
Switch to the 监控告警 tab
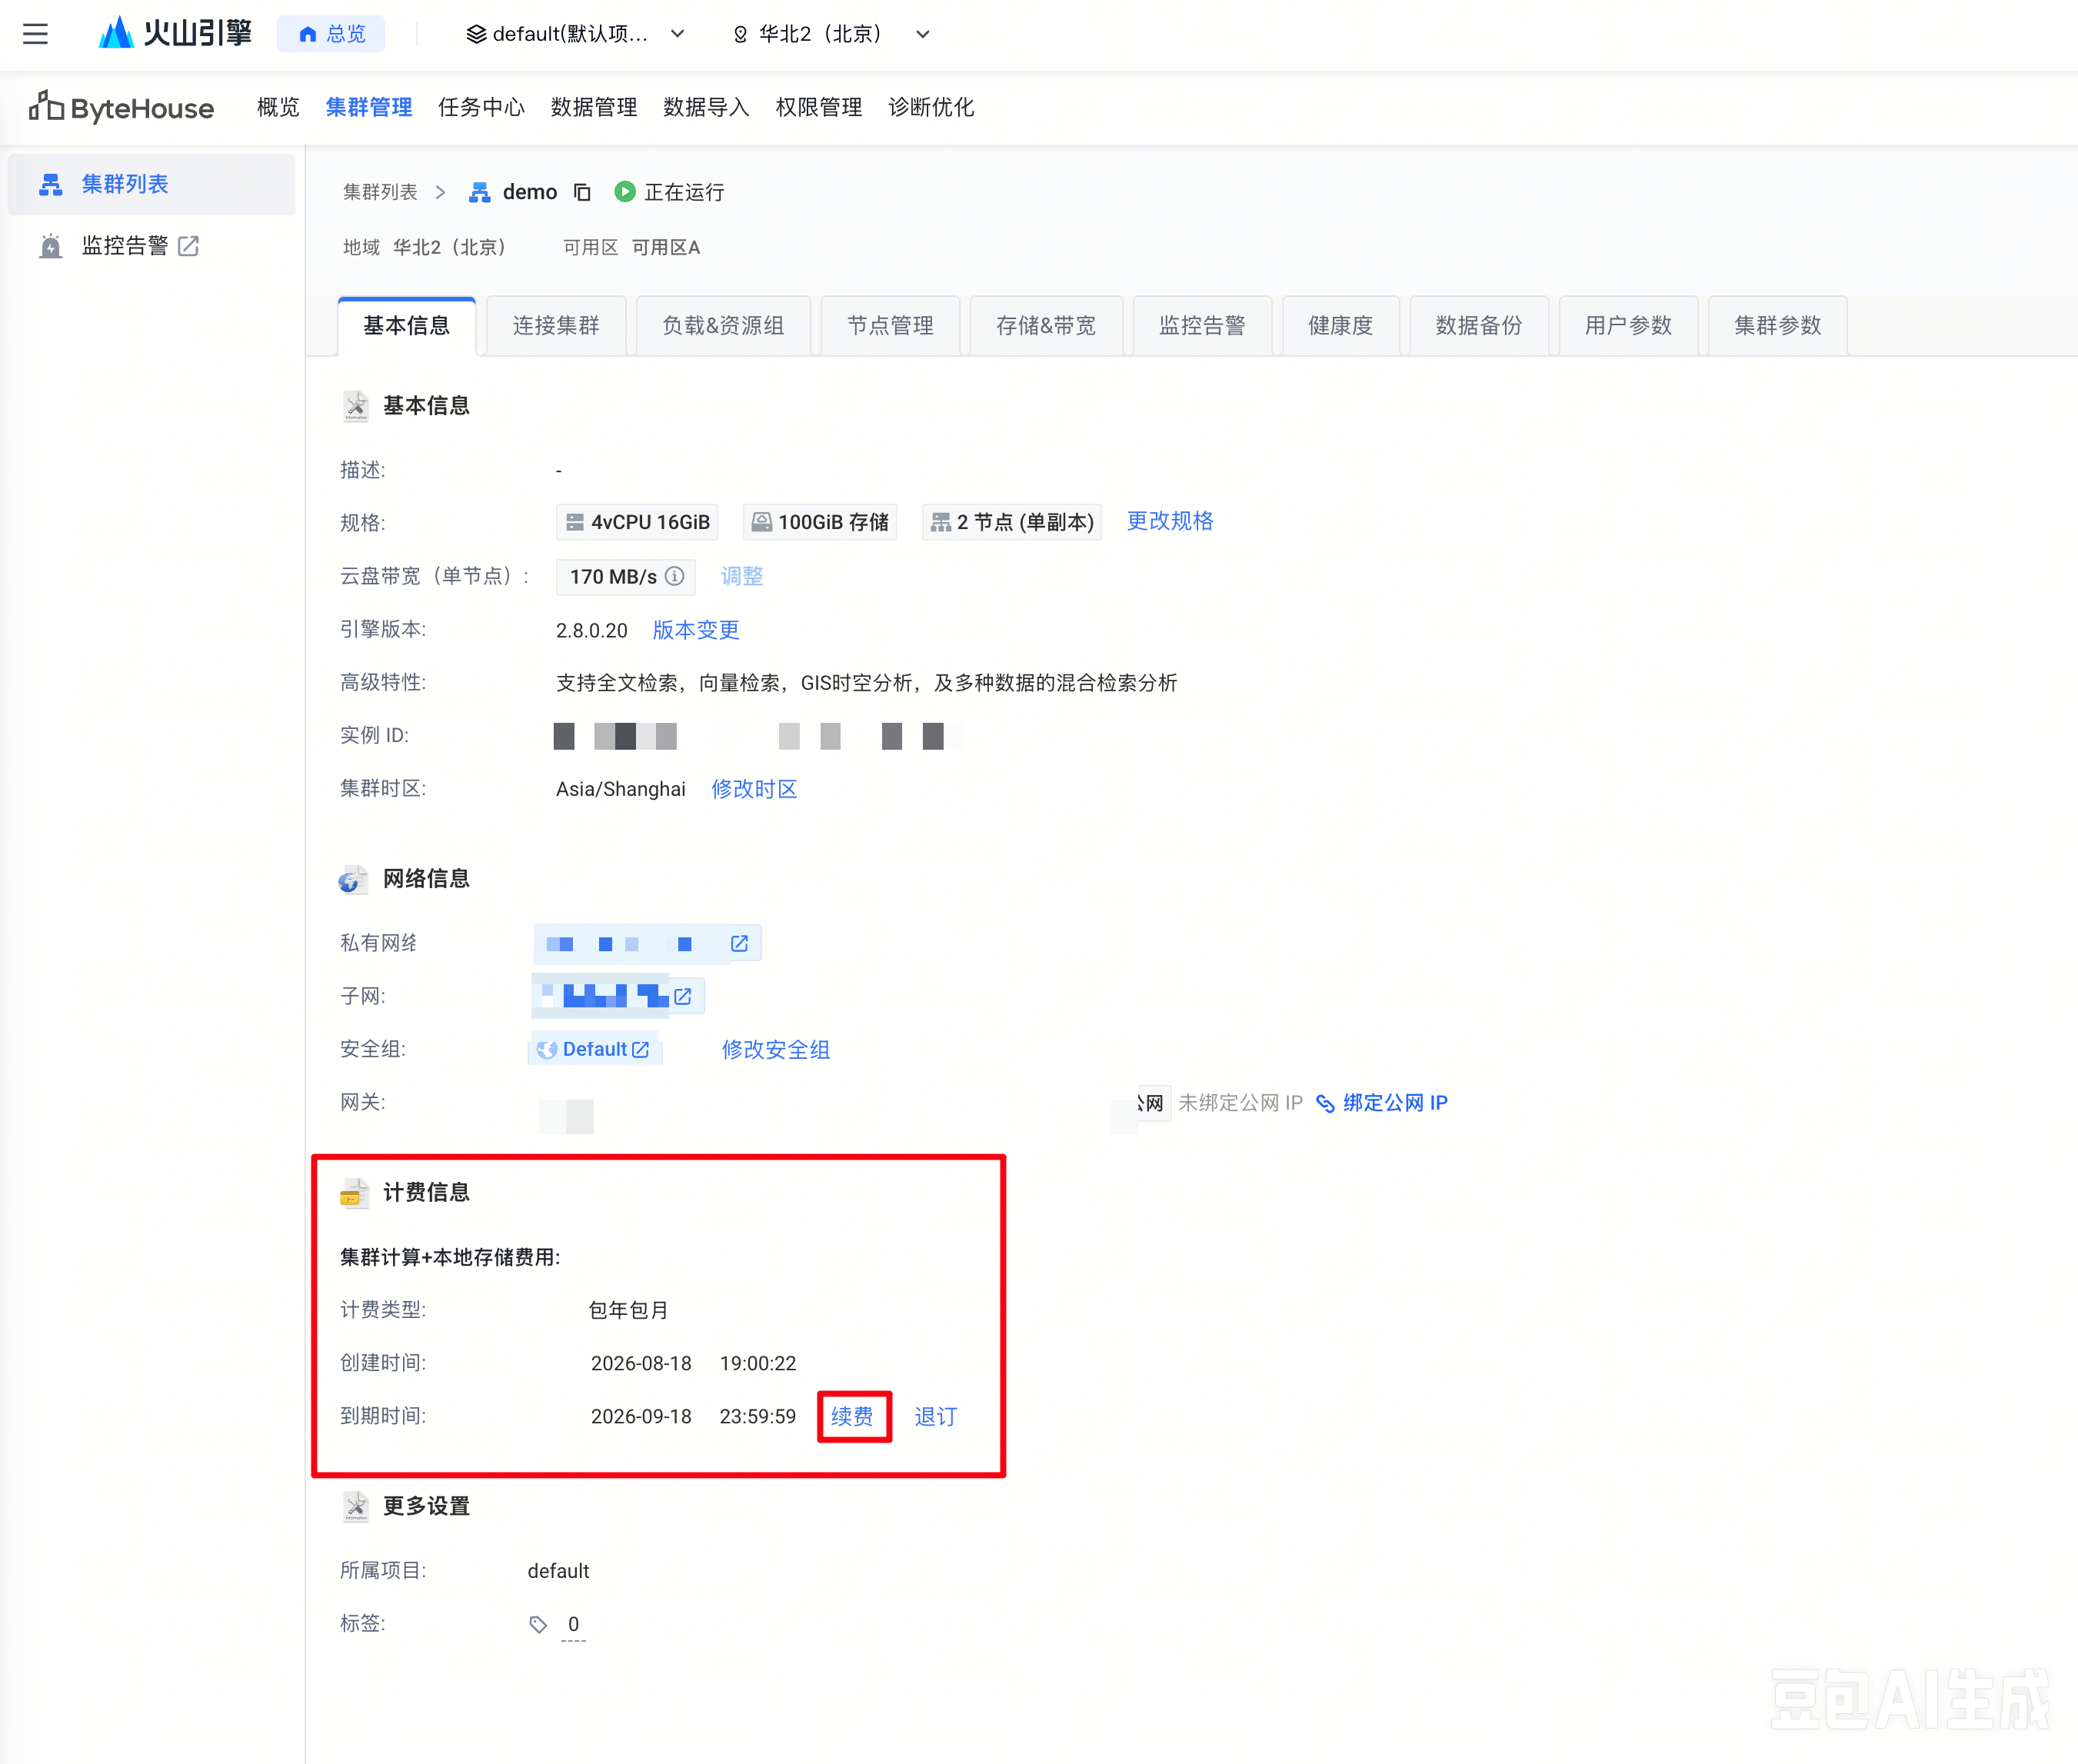(1202, 326)
